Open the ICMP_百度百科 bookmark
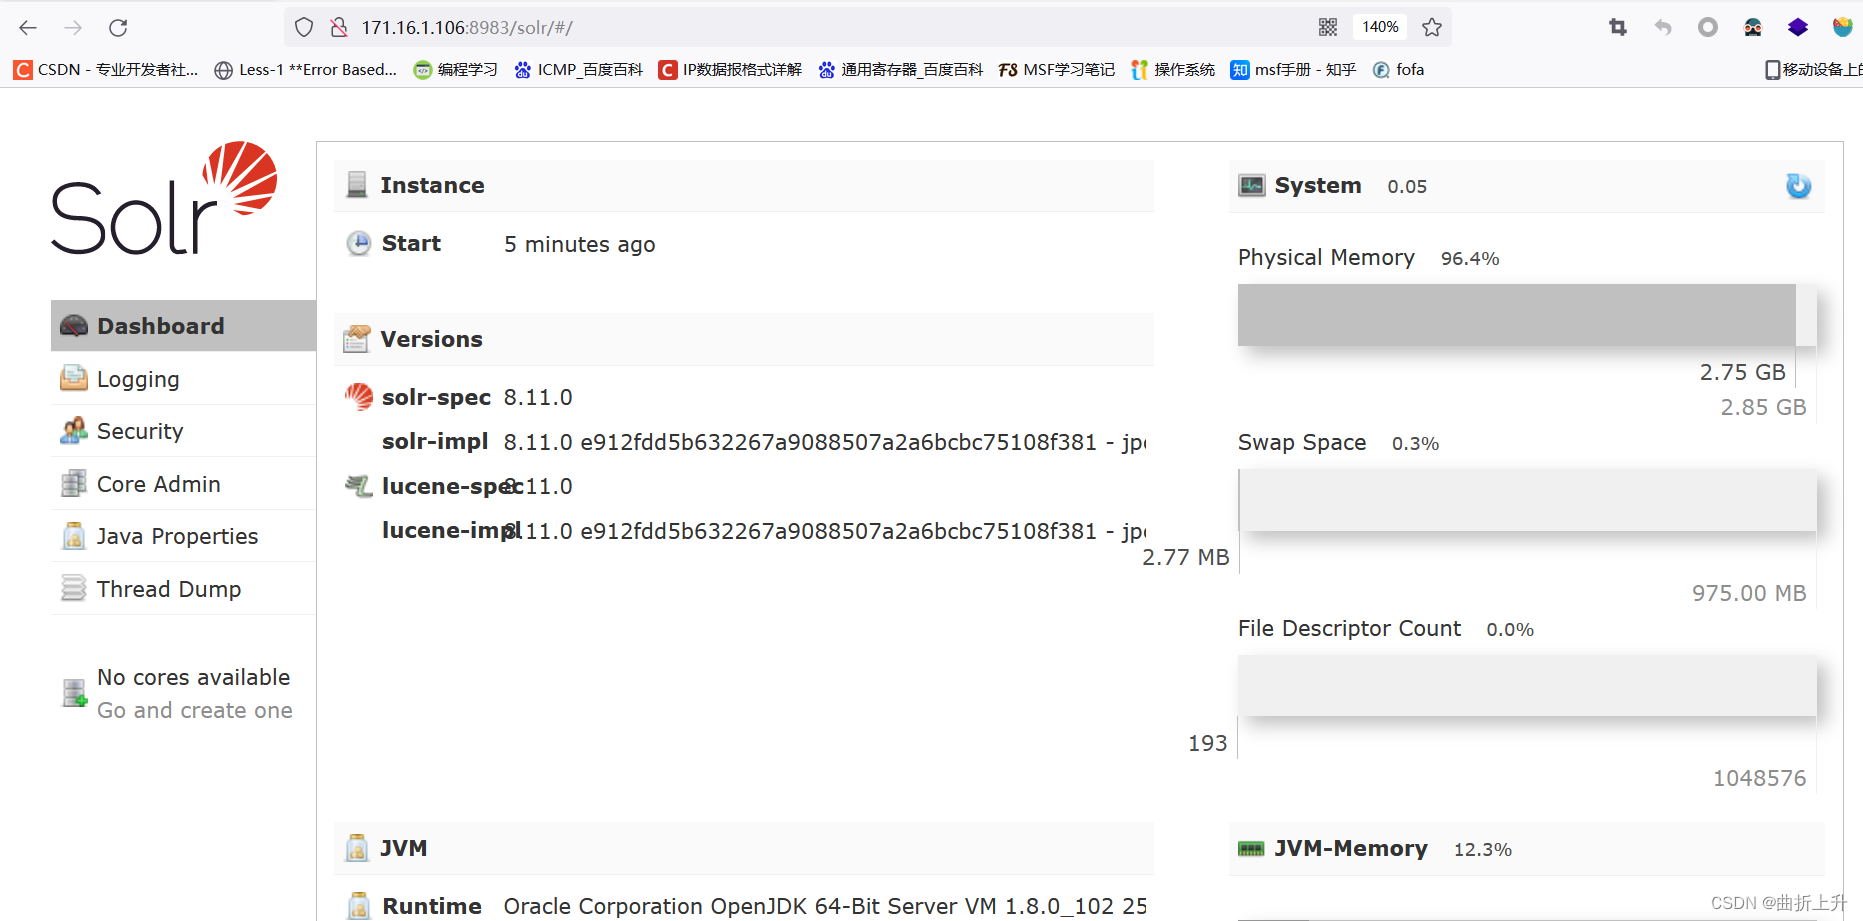Image resolution: width=1863 pixels, height=921 pixels. click(578, 69)
